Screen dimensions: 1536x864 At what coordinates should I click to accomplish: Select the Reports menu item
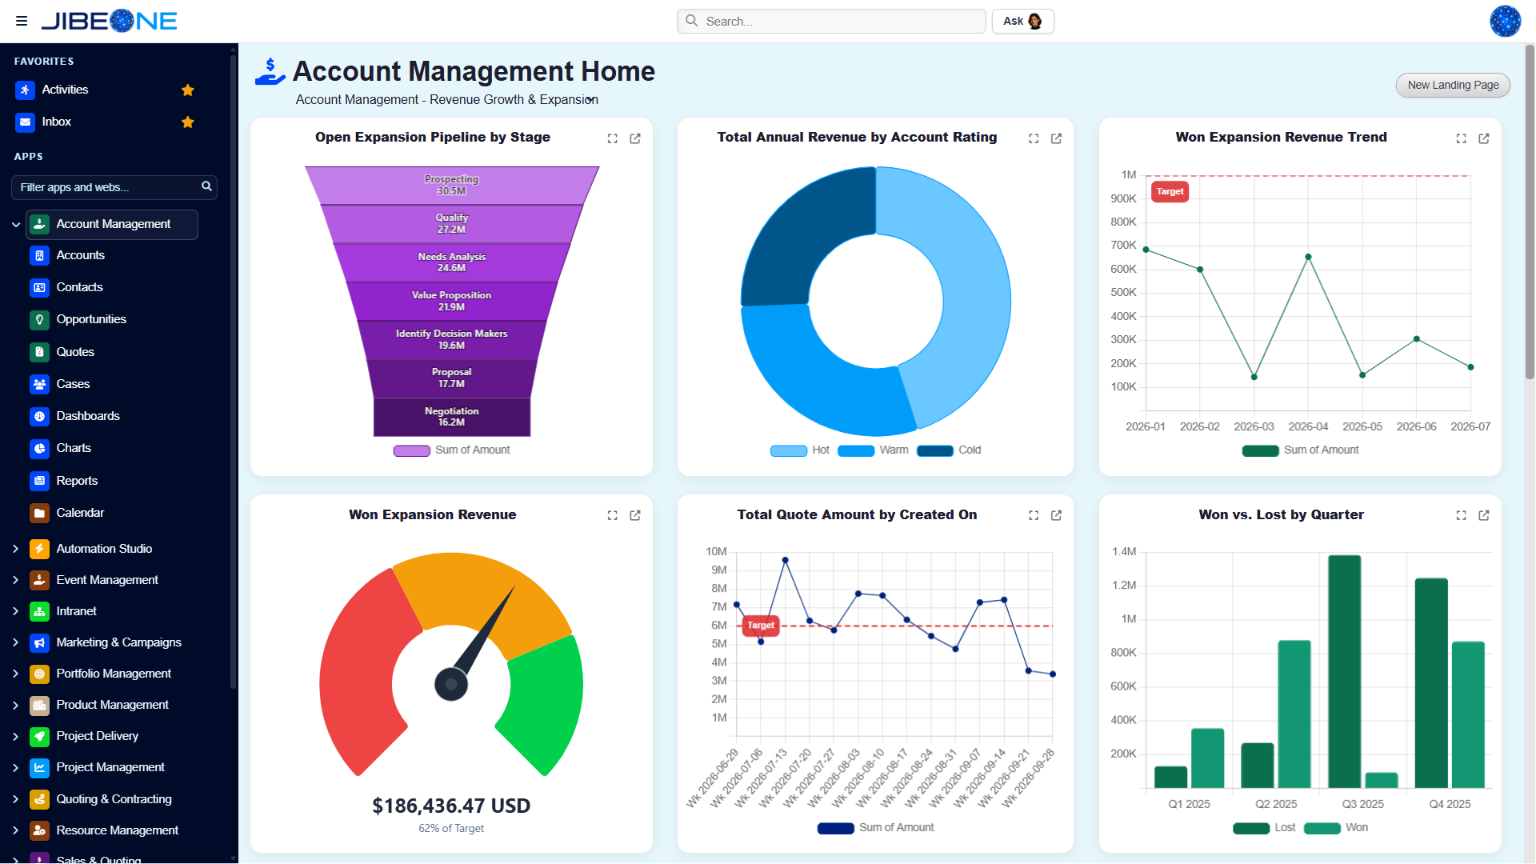(77, 481)
